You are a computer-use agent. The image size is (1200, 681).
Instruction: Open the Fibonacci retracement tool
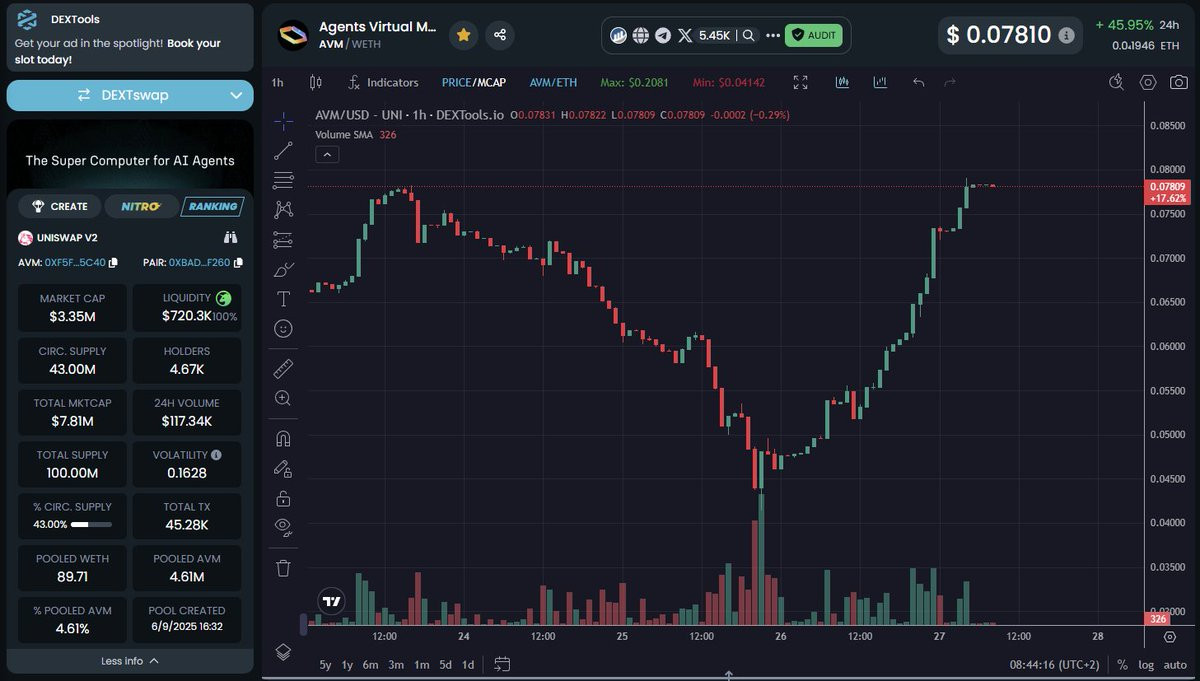click(283, 180)
